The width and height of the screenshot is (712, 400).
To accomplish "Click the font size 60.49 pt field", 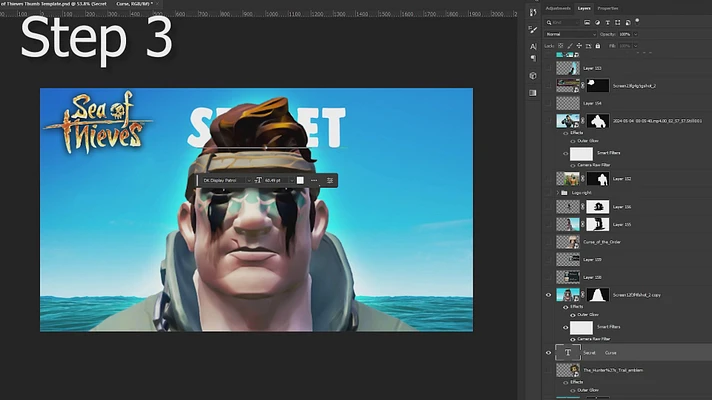I will 276,180.
